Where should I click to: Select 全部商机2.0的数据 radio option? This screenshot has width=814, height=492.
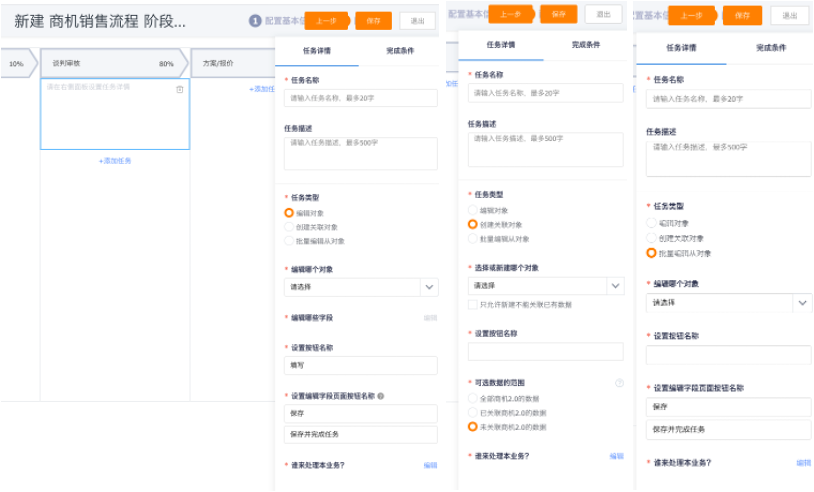[x=473, y=399]
